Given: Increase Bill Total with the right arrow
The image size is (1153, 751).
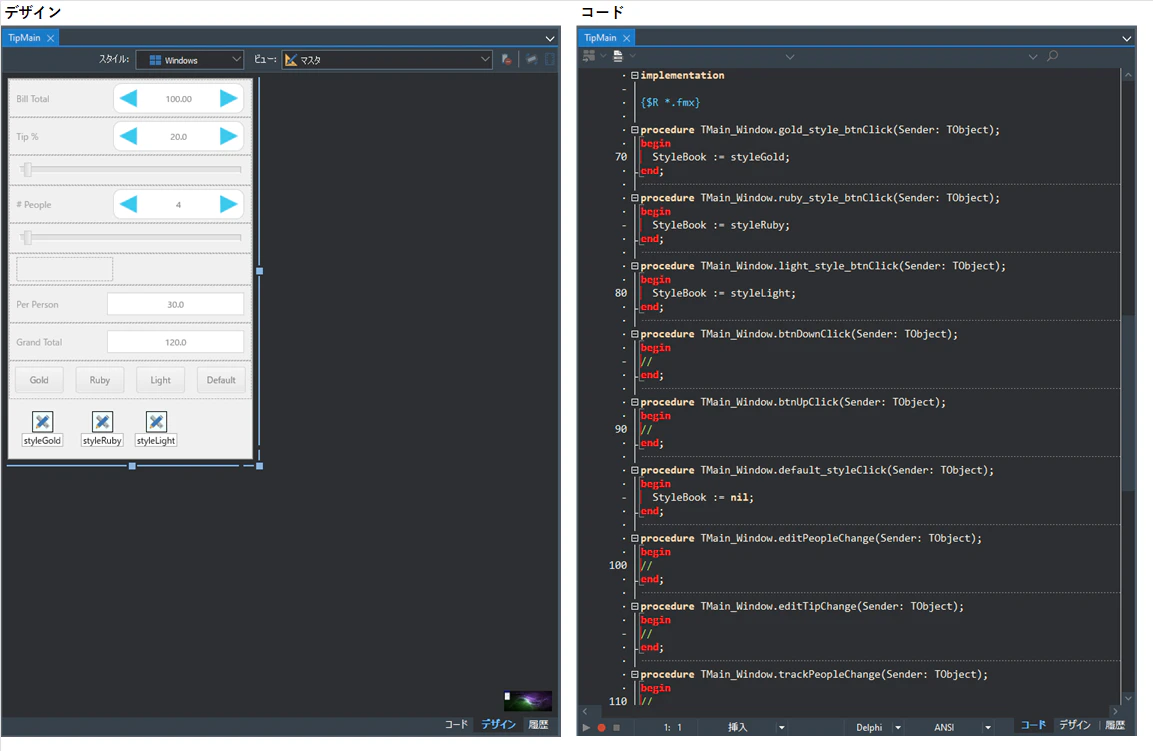Looking at the screenshot, I should tap(229, 99).
